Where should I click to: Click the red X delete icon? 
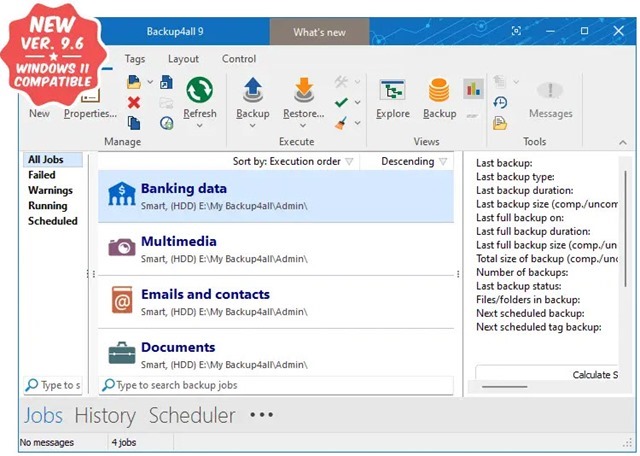pos(134,102)
